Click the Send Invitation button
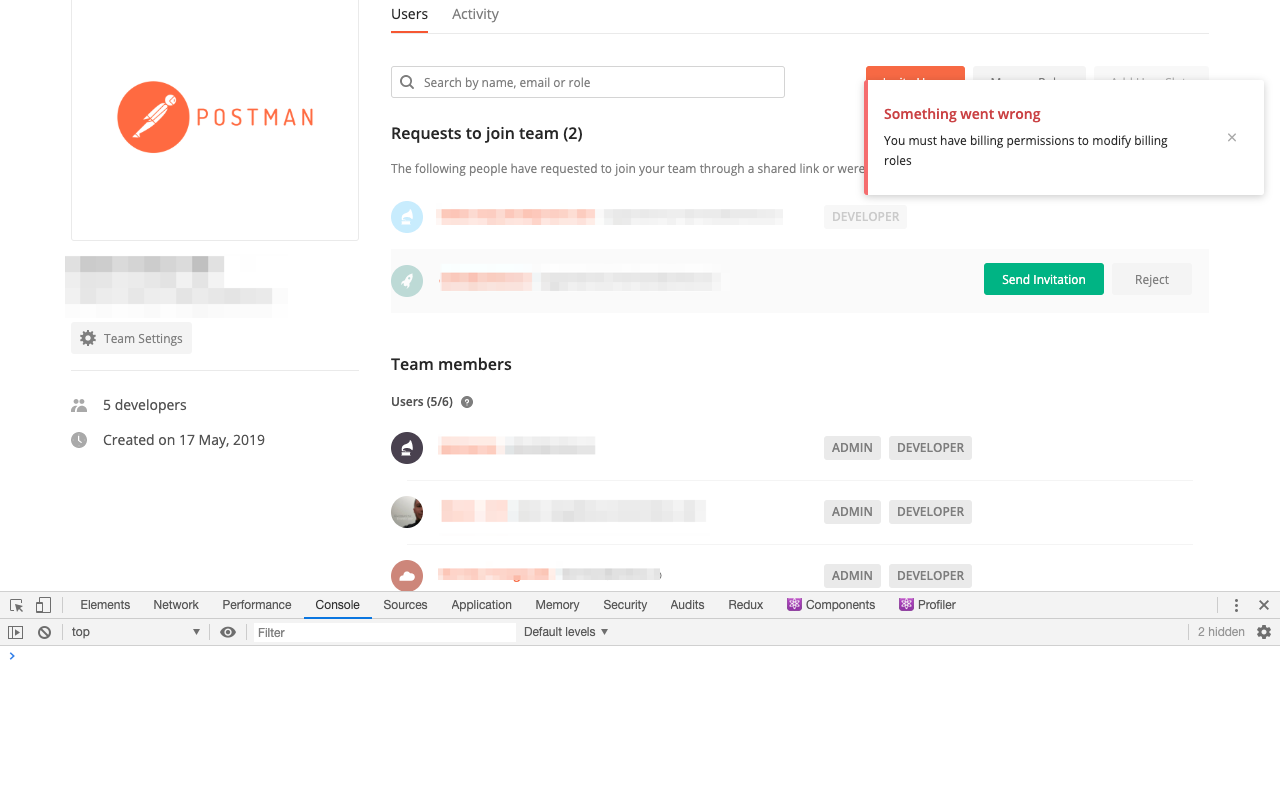The height and width of the screenshot is (800, 1280). 1043,279
